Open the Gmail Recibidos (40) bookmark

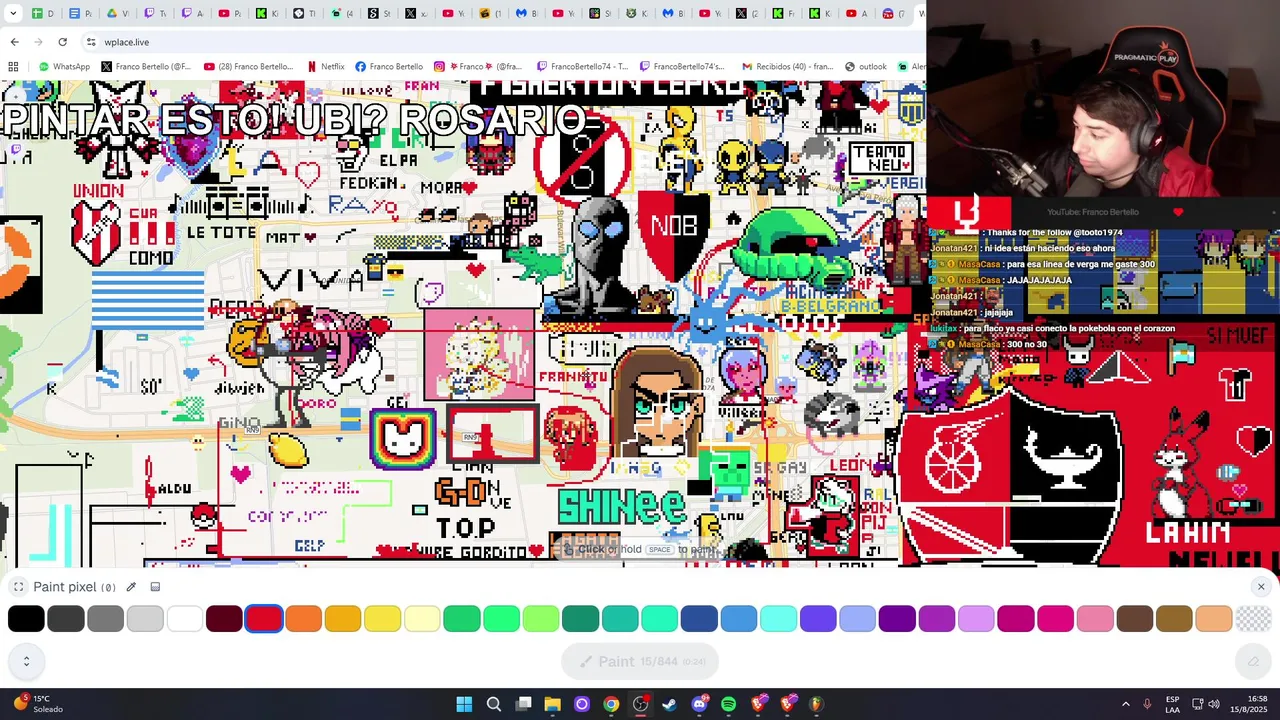[787, 67]
